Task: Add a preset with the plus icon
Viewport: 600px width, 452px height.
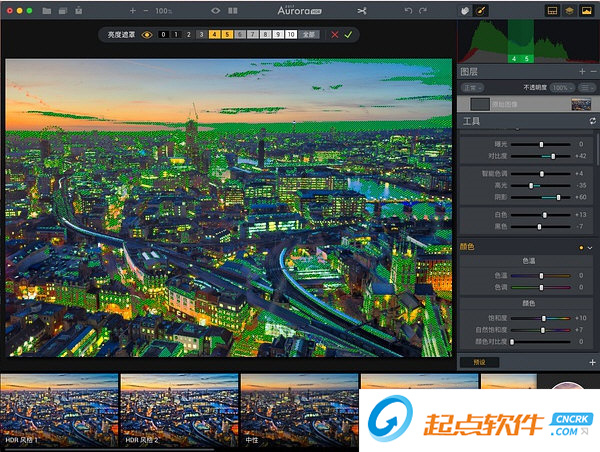Action: (x=592, y=362)
